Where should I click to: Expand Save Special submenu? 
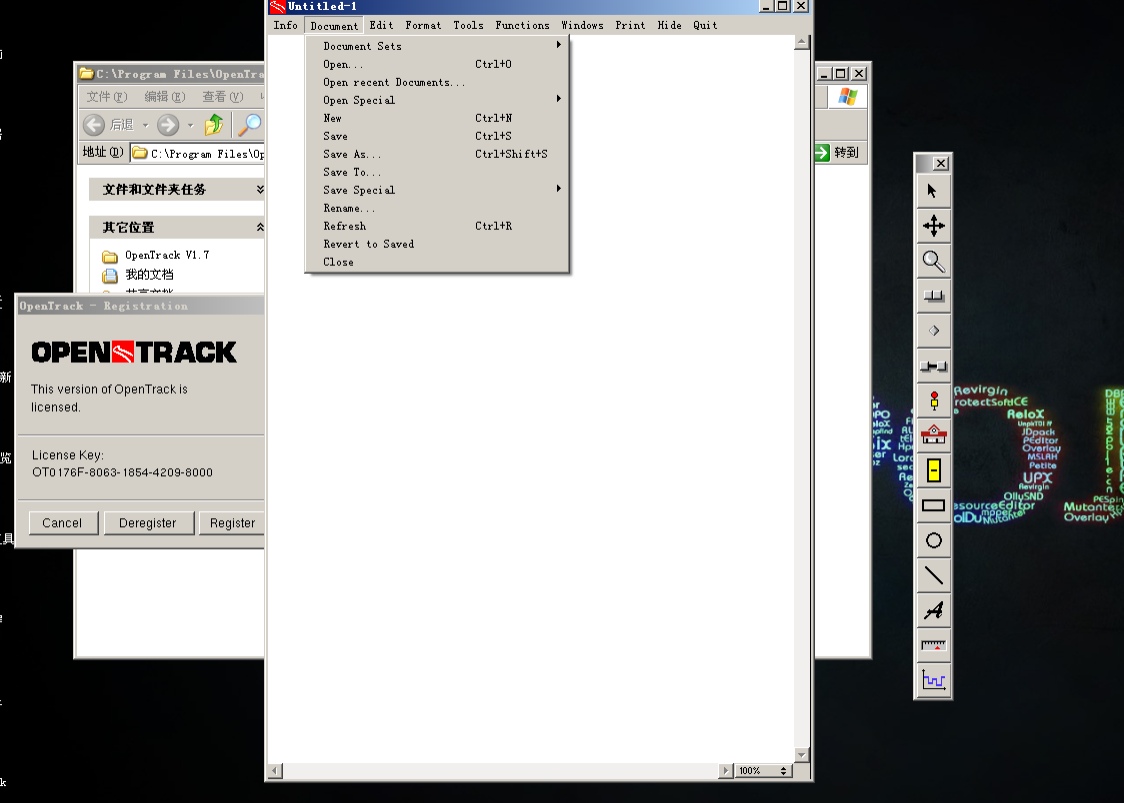437,190
